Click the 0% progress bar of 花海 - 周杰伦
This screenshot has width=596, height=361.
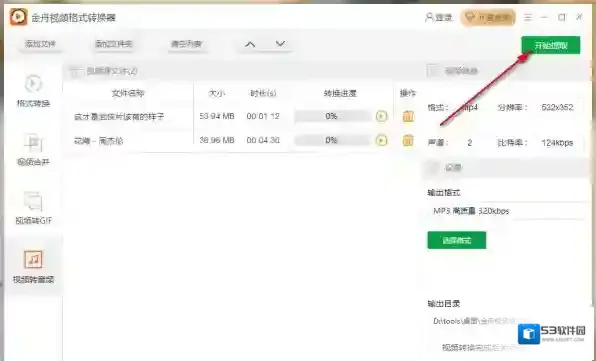pos(332,141)
